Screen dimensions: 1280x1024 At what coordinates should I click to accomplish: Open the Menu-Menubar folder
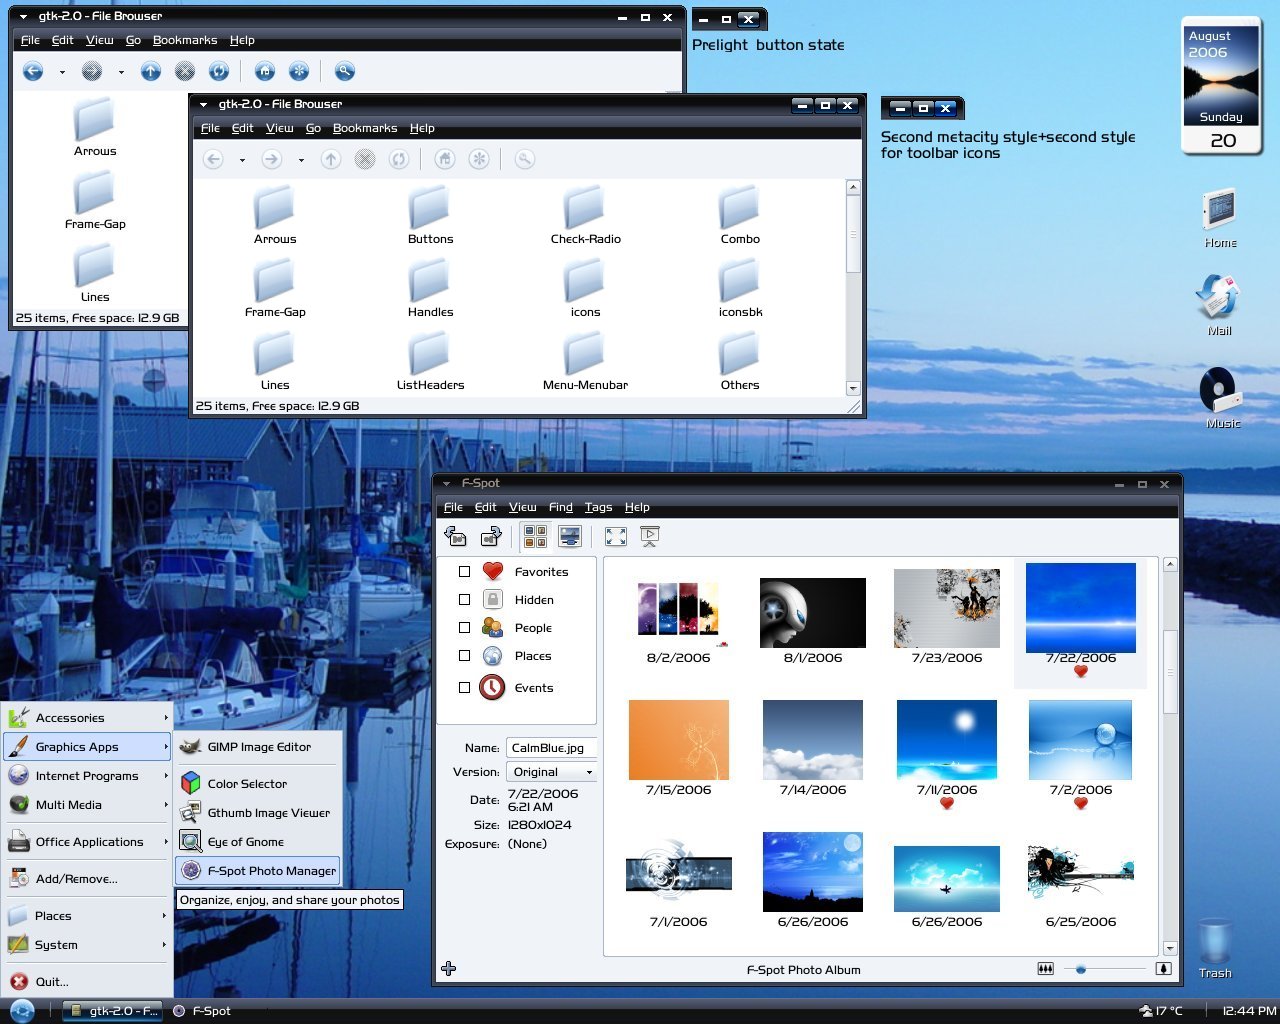point(585,361)
